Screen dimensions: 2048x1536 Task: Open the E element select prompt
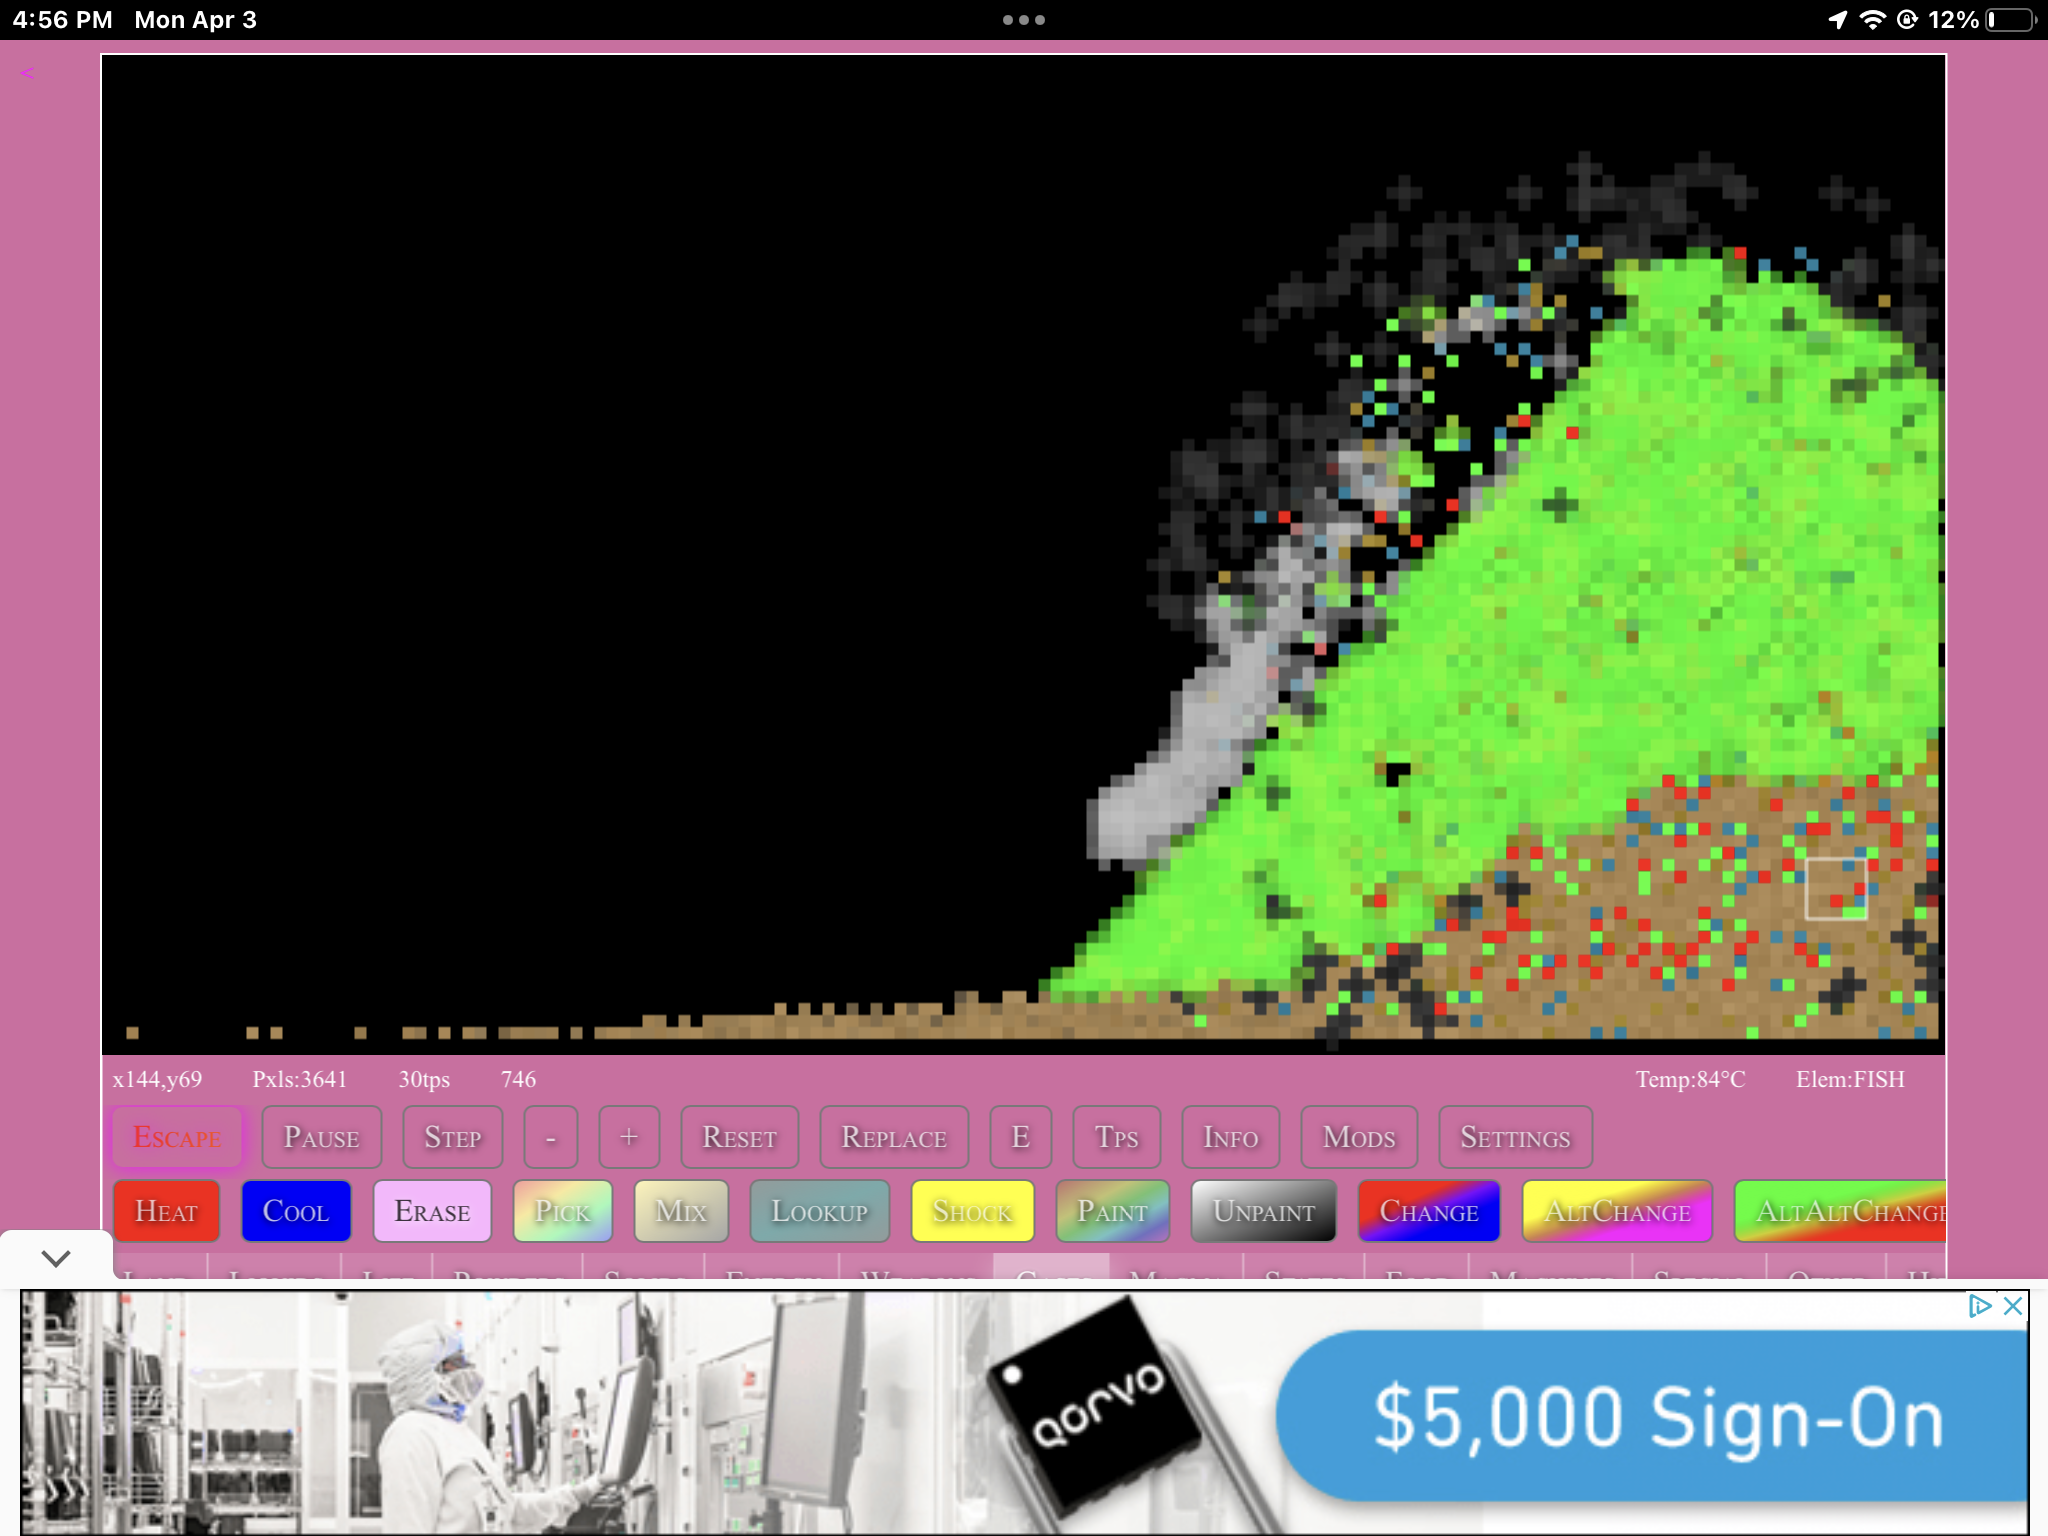pyautogui.click(x=1020, y=1137)
